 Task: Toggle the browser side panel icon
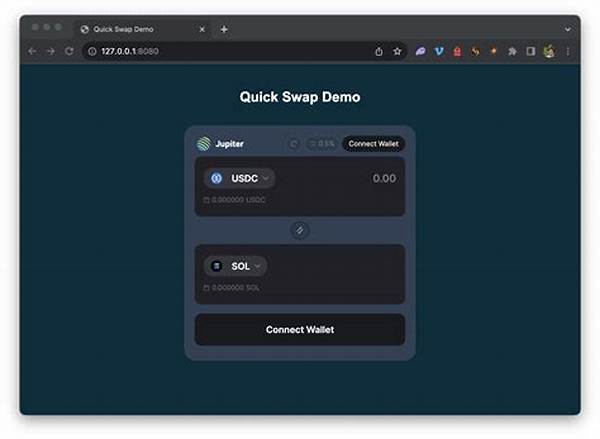[x=531, y=51]
